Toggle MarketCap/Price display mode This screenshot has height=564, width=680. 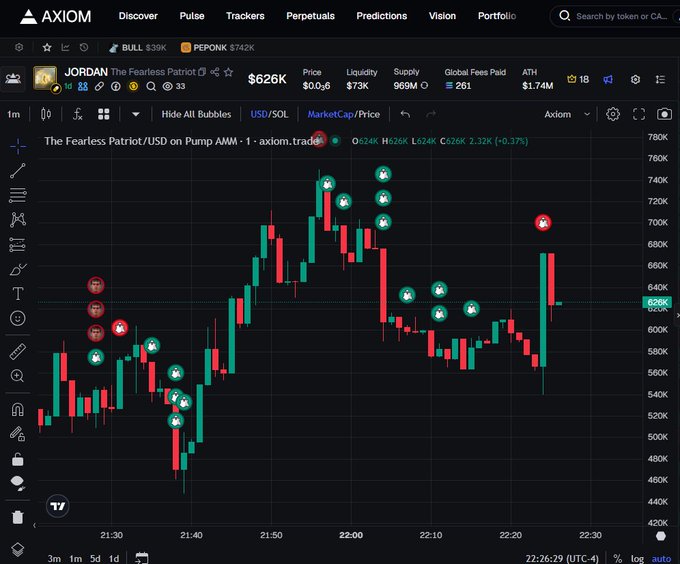click(x=343, y=114)
